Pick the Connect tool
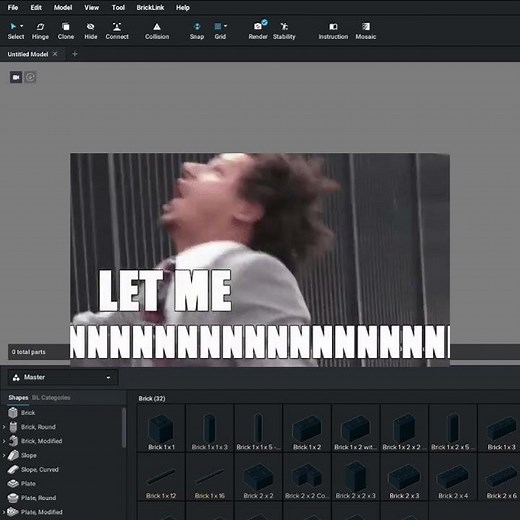This screenshot has height=520, width=520. coord(117,31)
